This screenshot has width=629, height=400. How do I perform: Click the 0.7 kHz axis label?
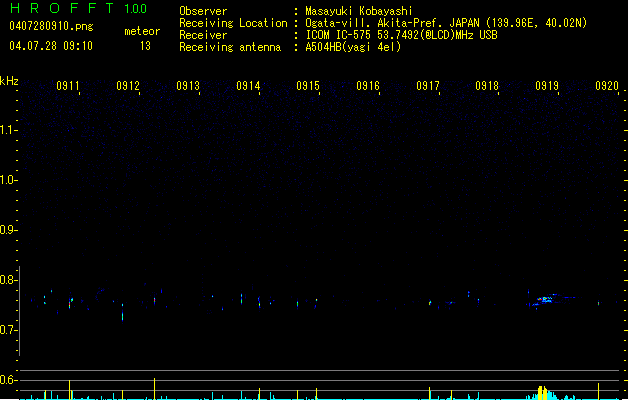coord(7,330)
